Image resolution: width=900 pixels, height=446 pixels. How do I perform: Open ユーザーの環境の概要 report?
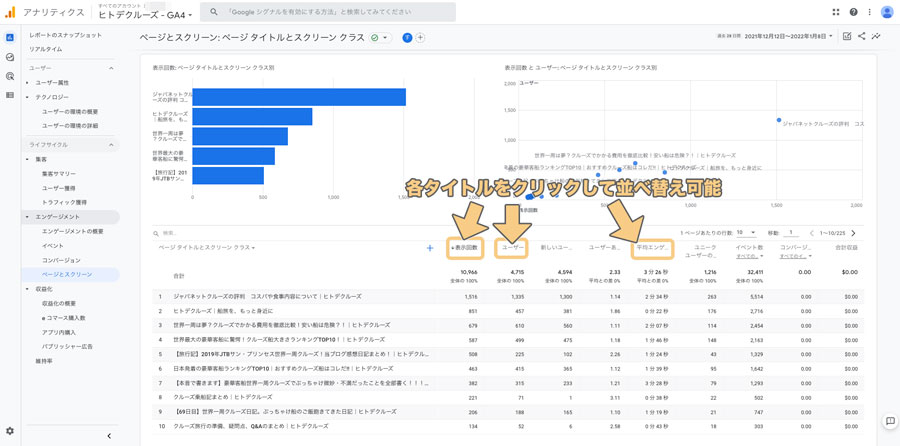[69, 111]
